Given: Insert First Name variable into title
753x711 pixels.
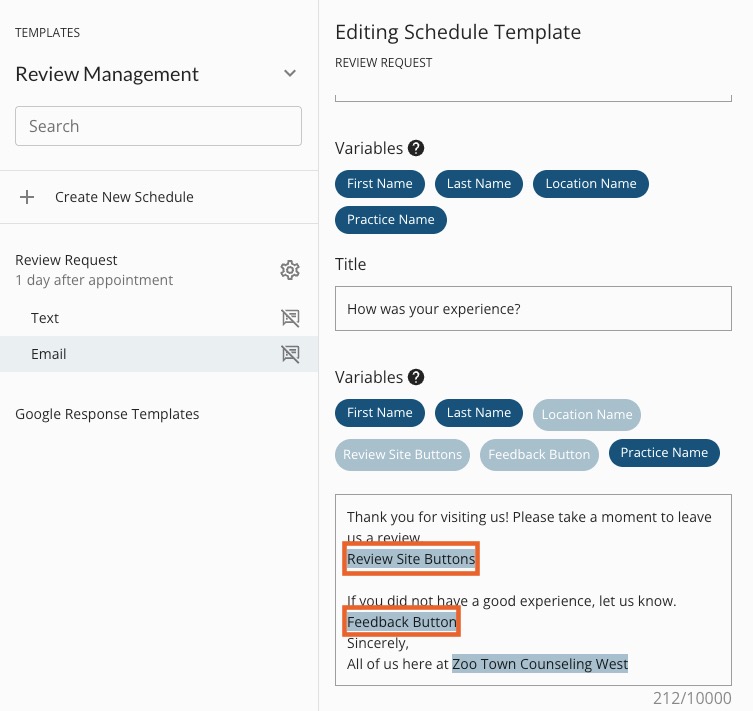Looking at the screenshot, I should pos(380,184).
